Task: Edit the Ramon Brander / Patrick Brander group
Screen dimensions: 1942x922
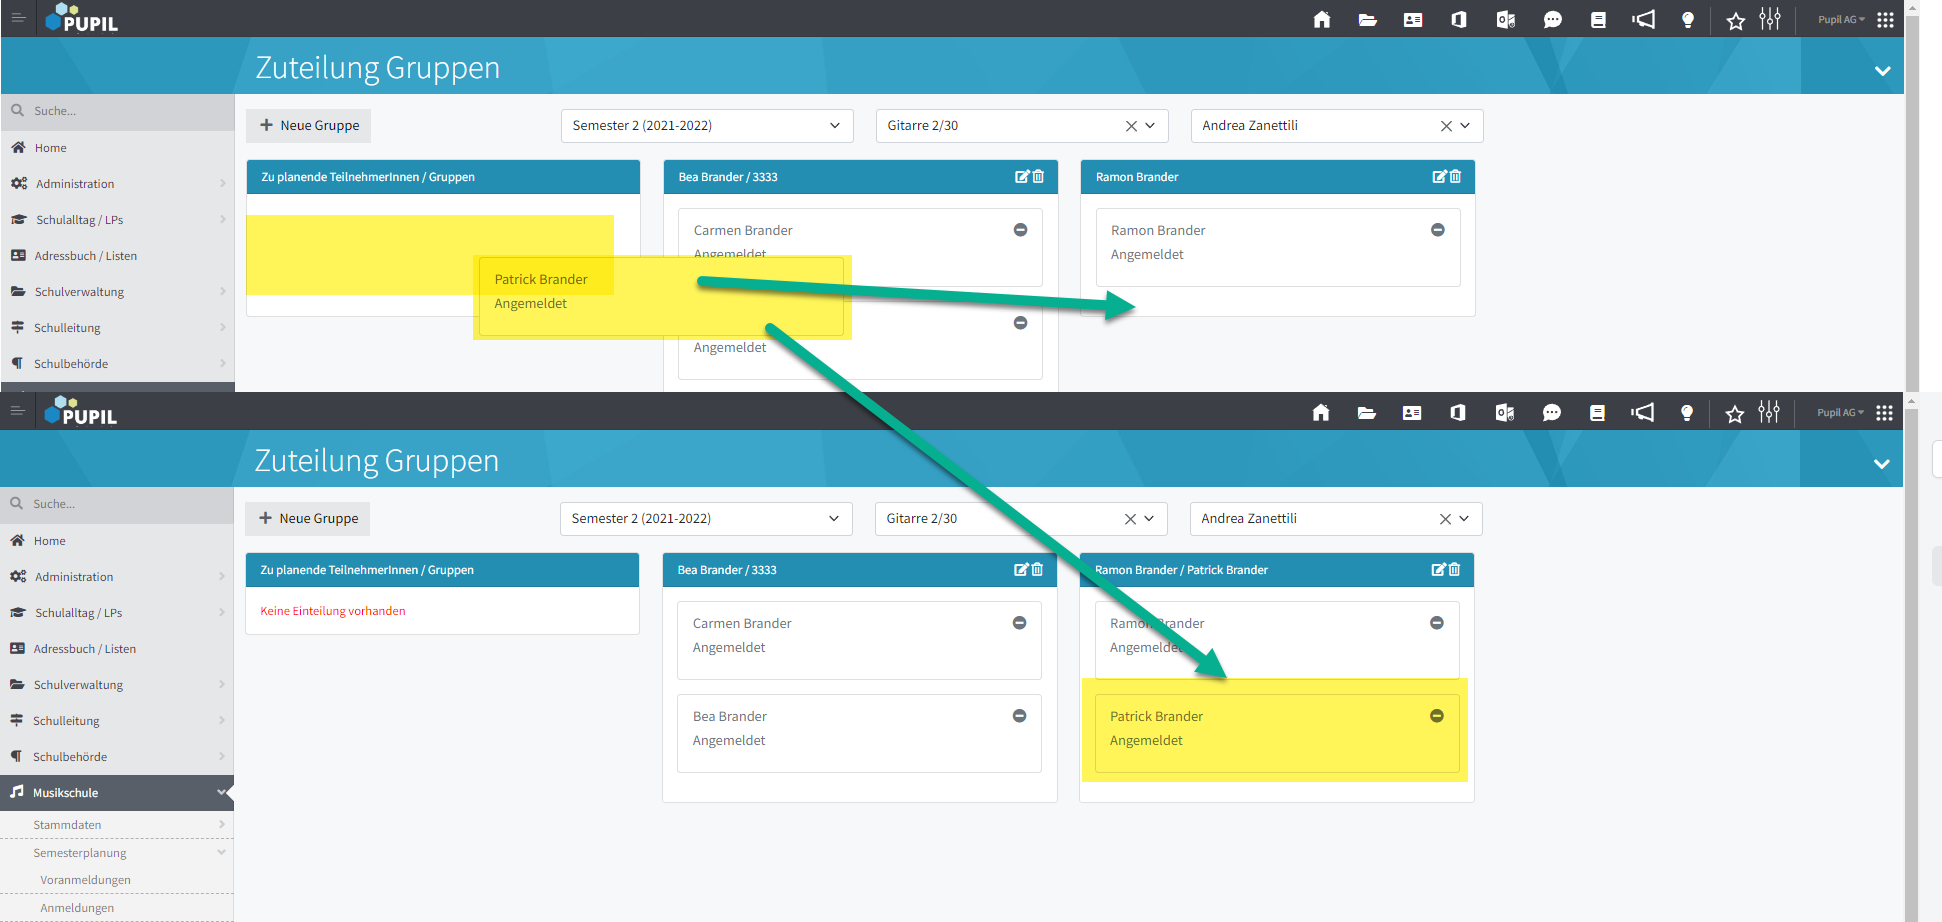Action: click(1438, 570)
